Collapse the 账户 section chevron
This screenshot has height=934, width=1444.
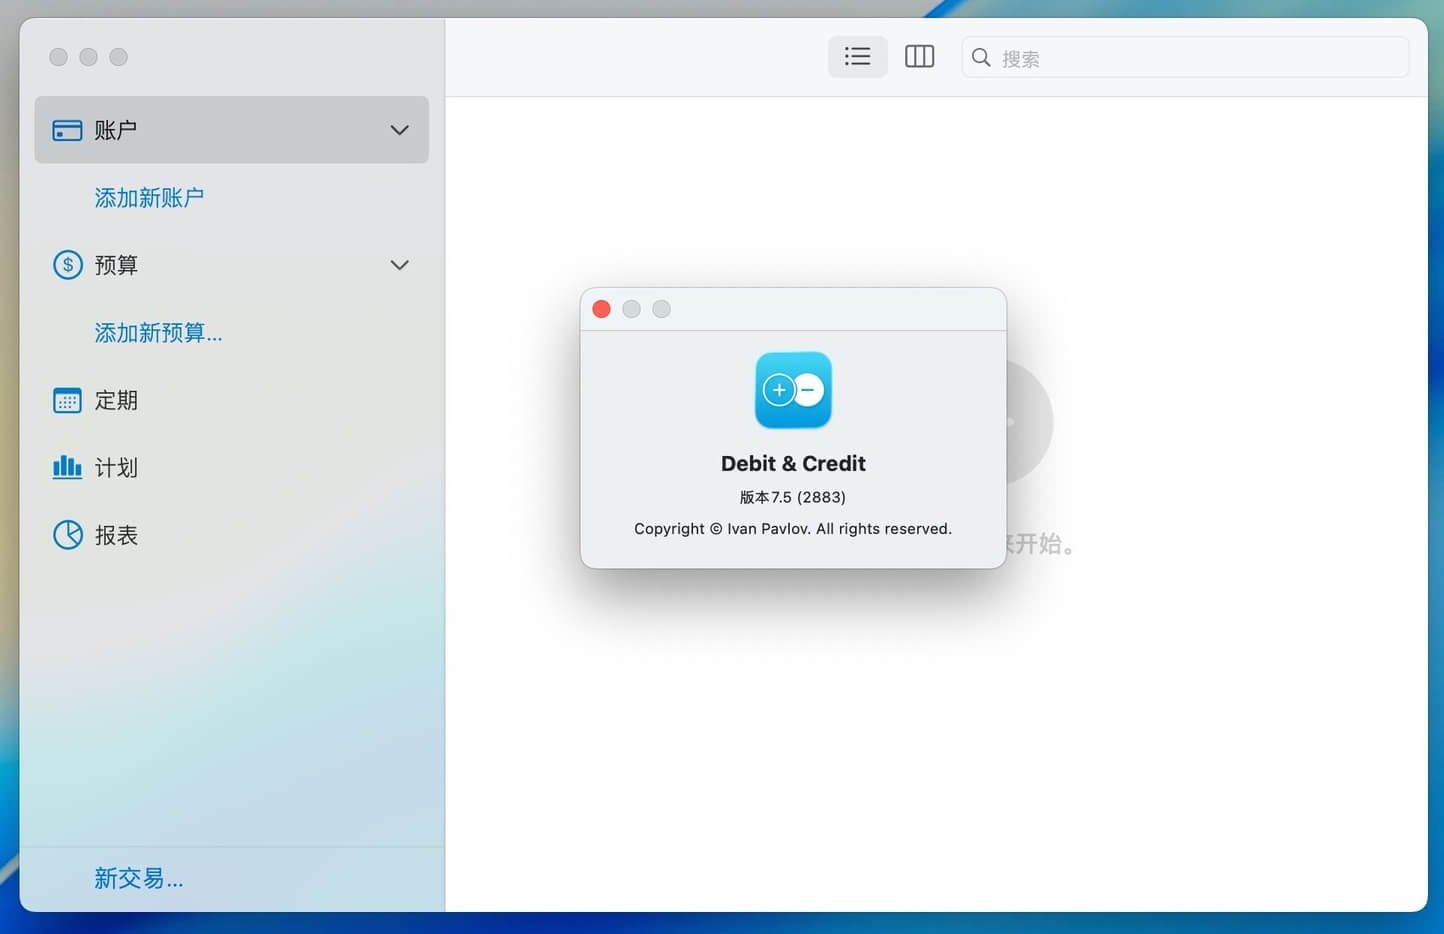point(400,130)
